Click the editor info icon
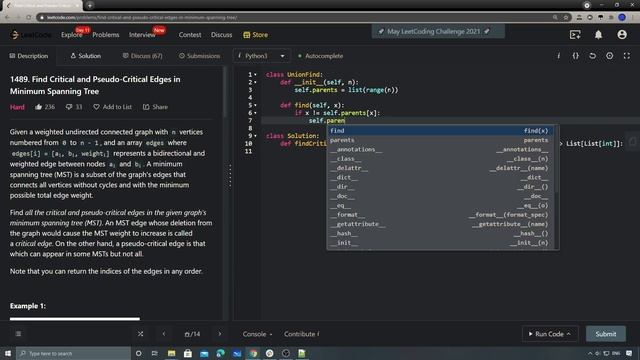 [x=558, y=56]
